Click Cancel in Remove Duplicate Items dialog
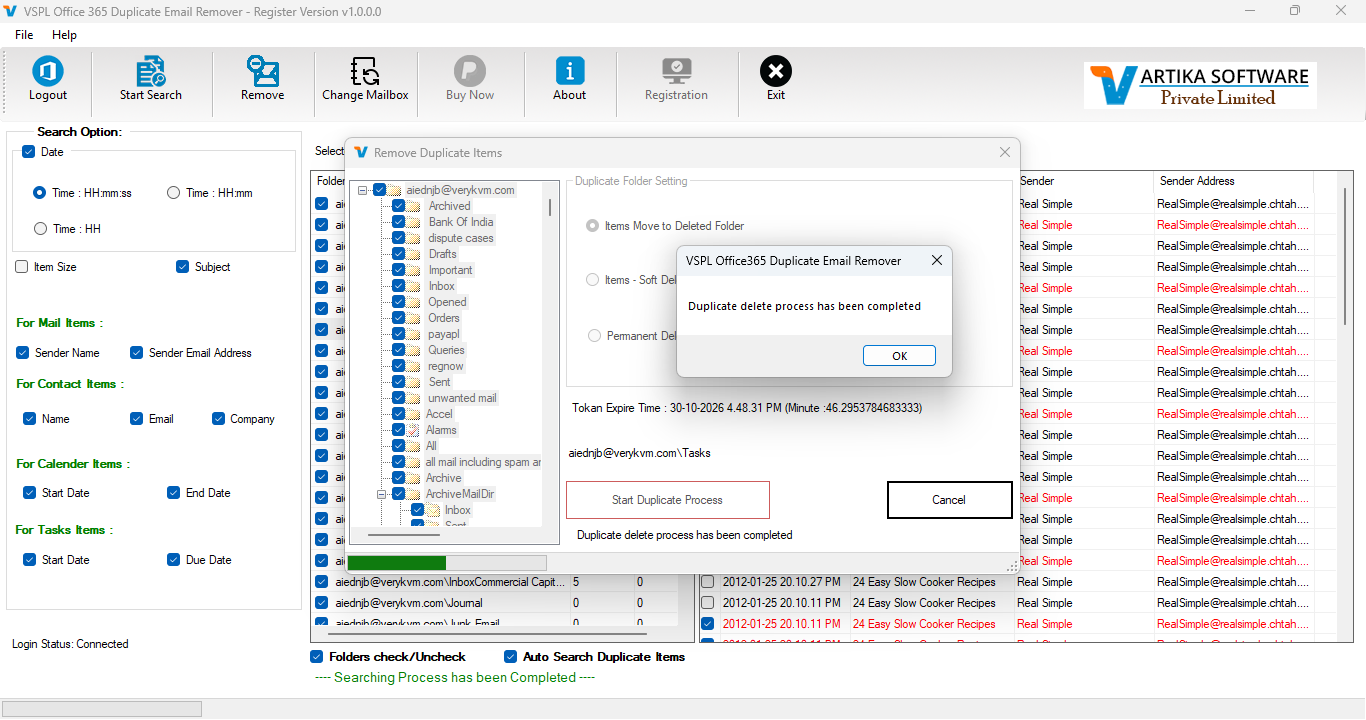Screen dimensions: 1366x720 949,500
